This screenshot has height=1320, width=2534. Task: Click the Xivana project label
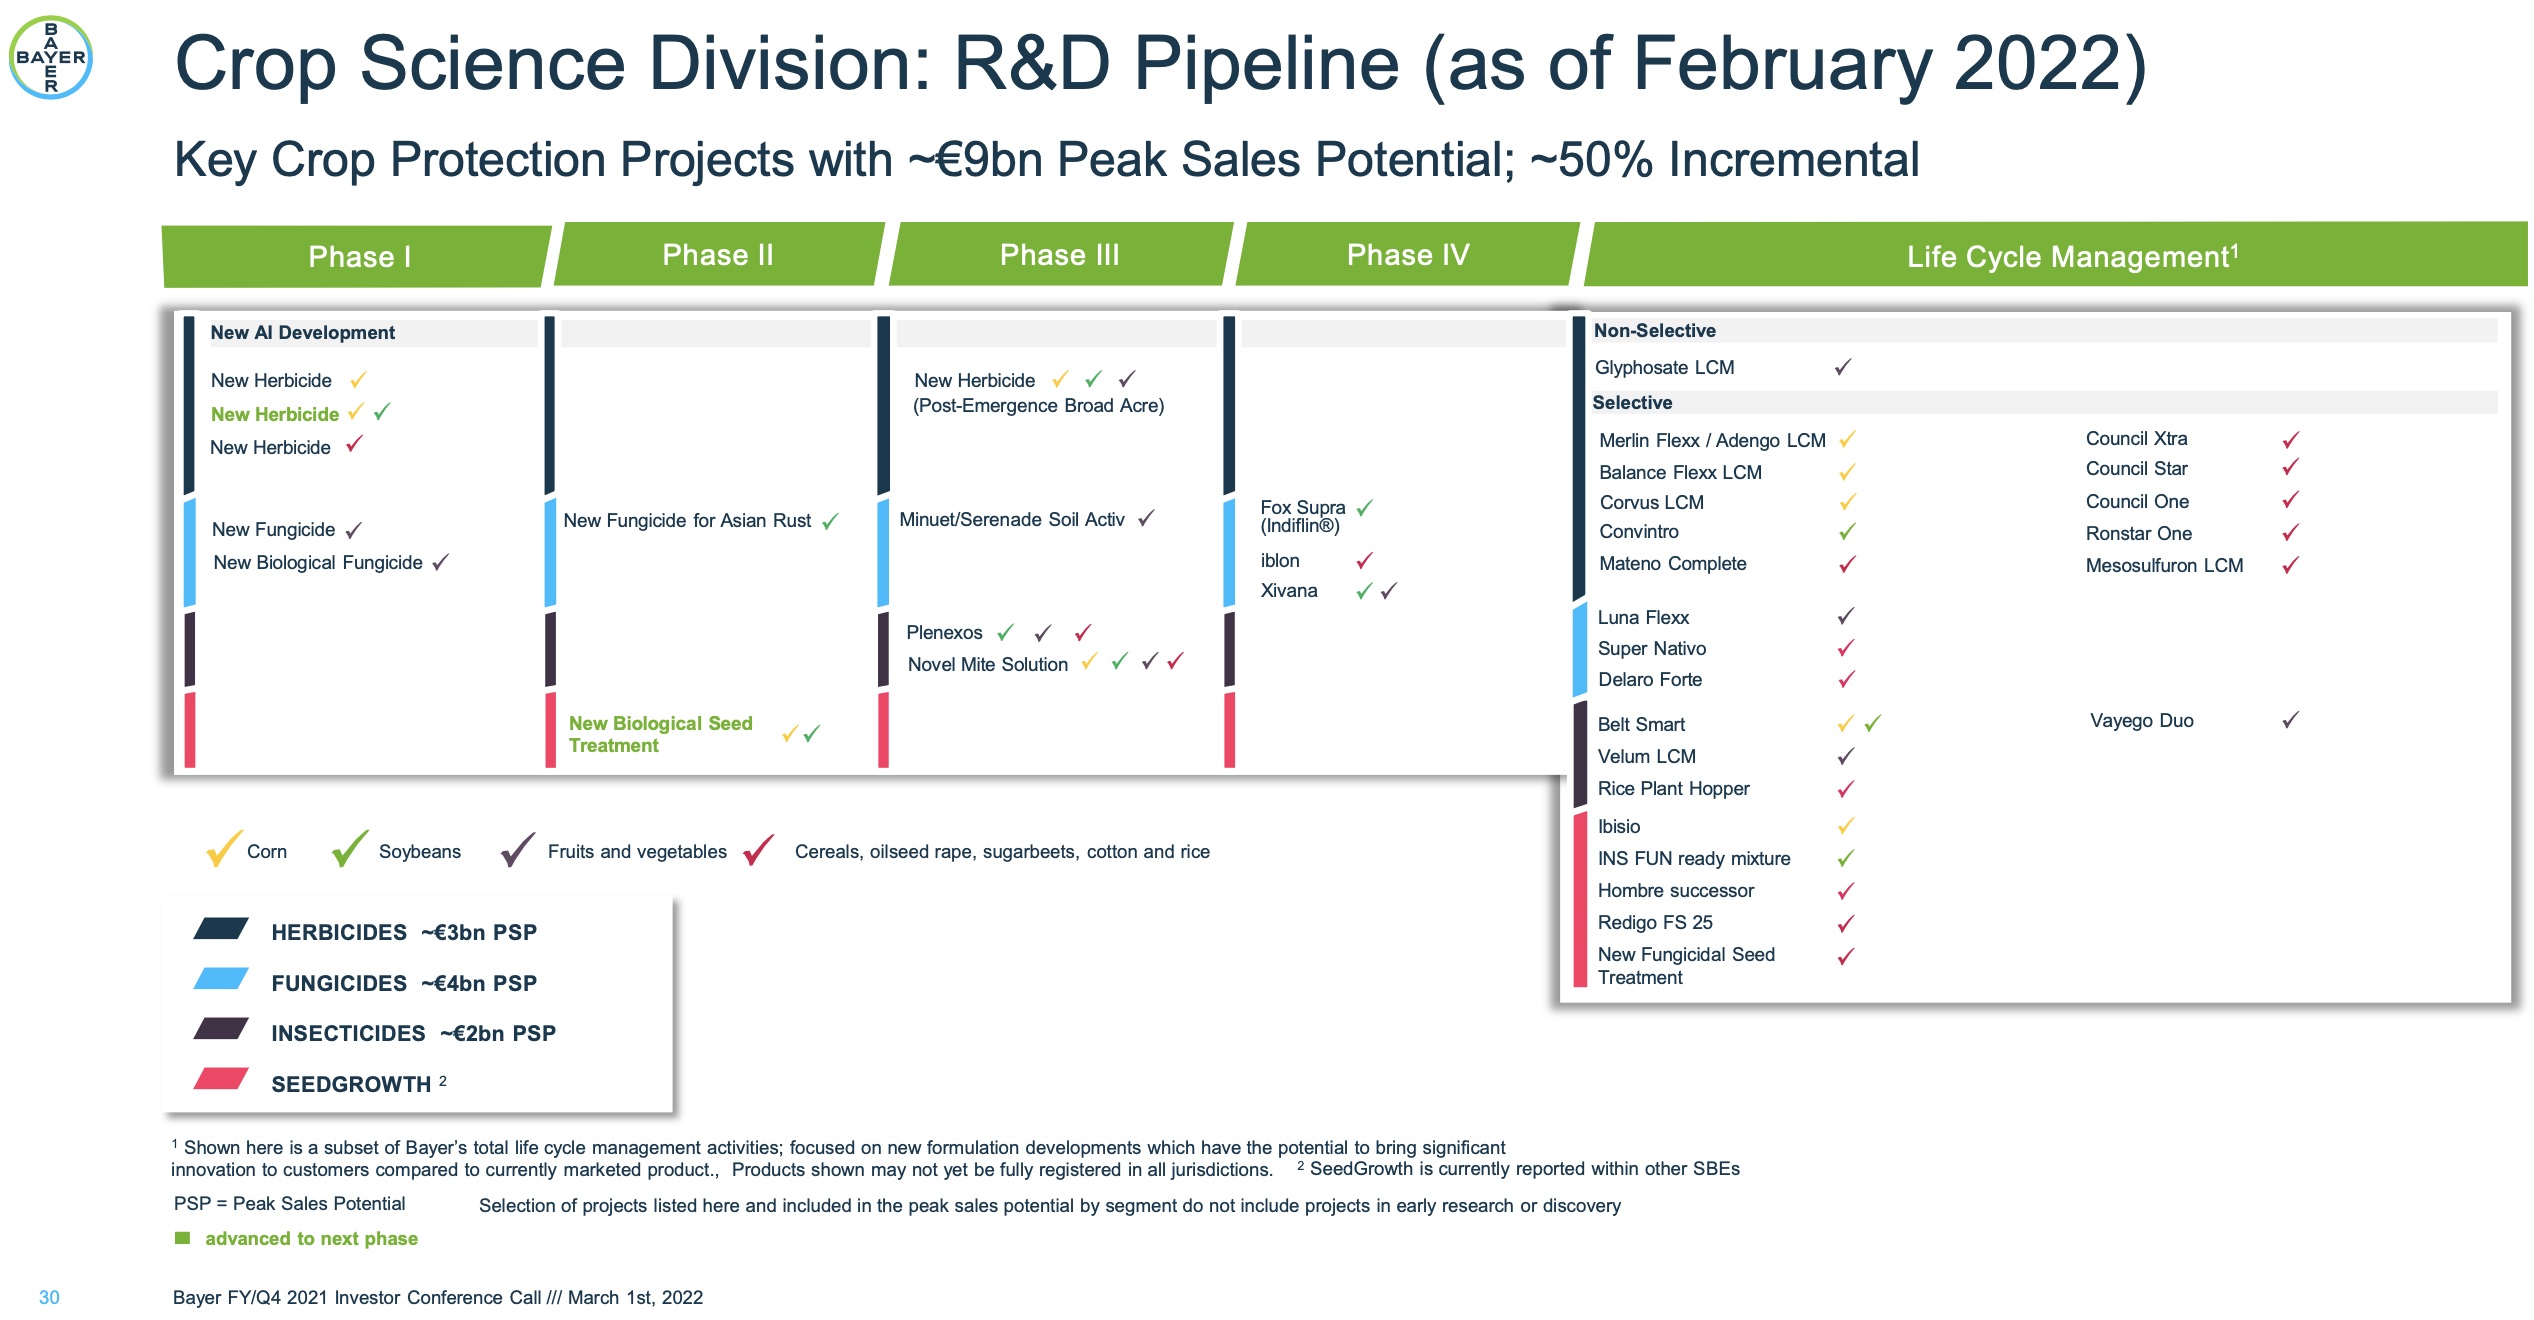pyautogui.click(x=1288, y=590)
